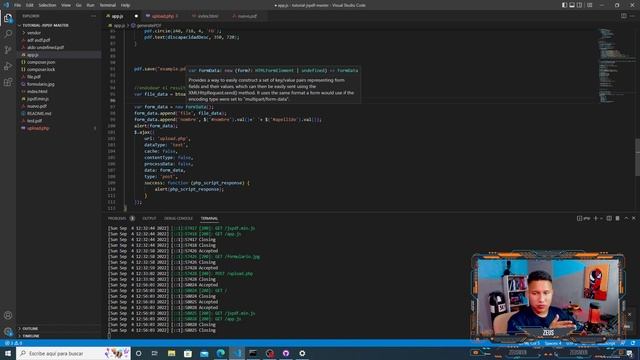Screen dimensions: 640x360
Task: Switch to the Debug Console panel tab
Action: click(178, 218)
